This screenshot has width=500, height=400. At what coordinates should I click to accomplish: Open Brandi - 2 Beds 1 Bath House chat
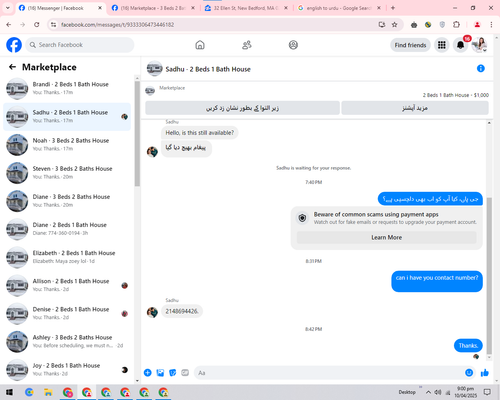point(67,89)
